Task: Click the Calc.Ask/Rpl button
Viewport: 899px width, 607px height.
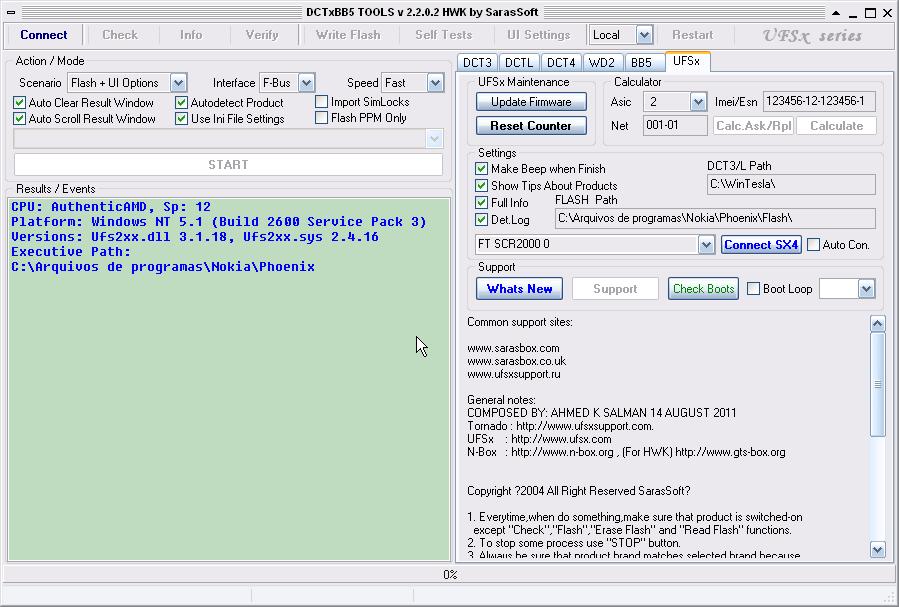Action: pyautogui.click(x=753, y=126)
